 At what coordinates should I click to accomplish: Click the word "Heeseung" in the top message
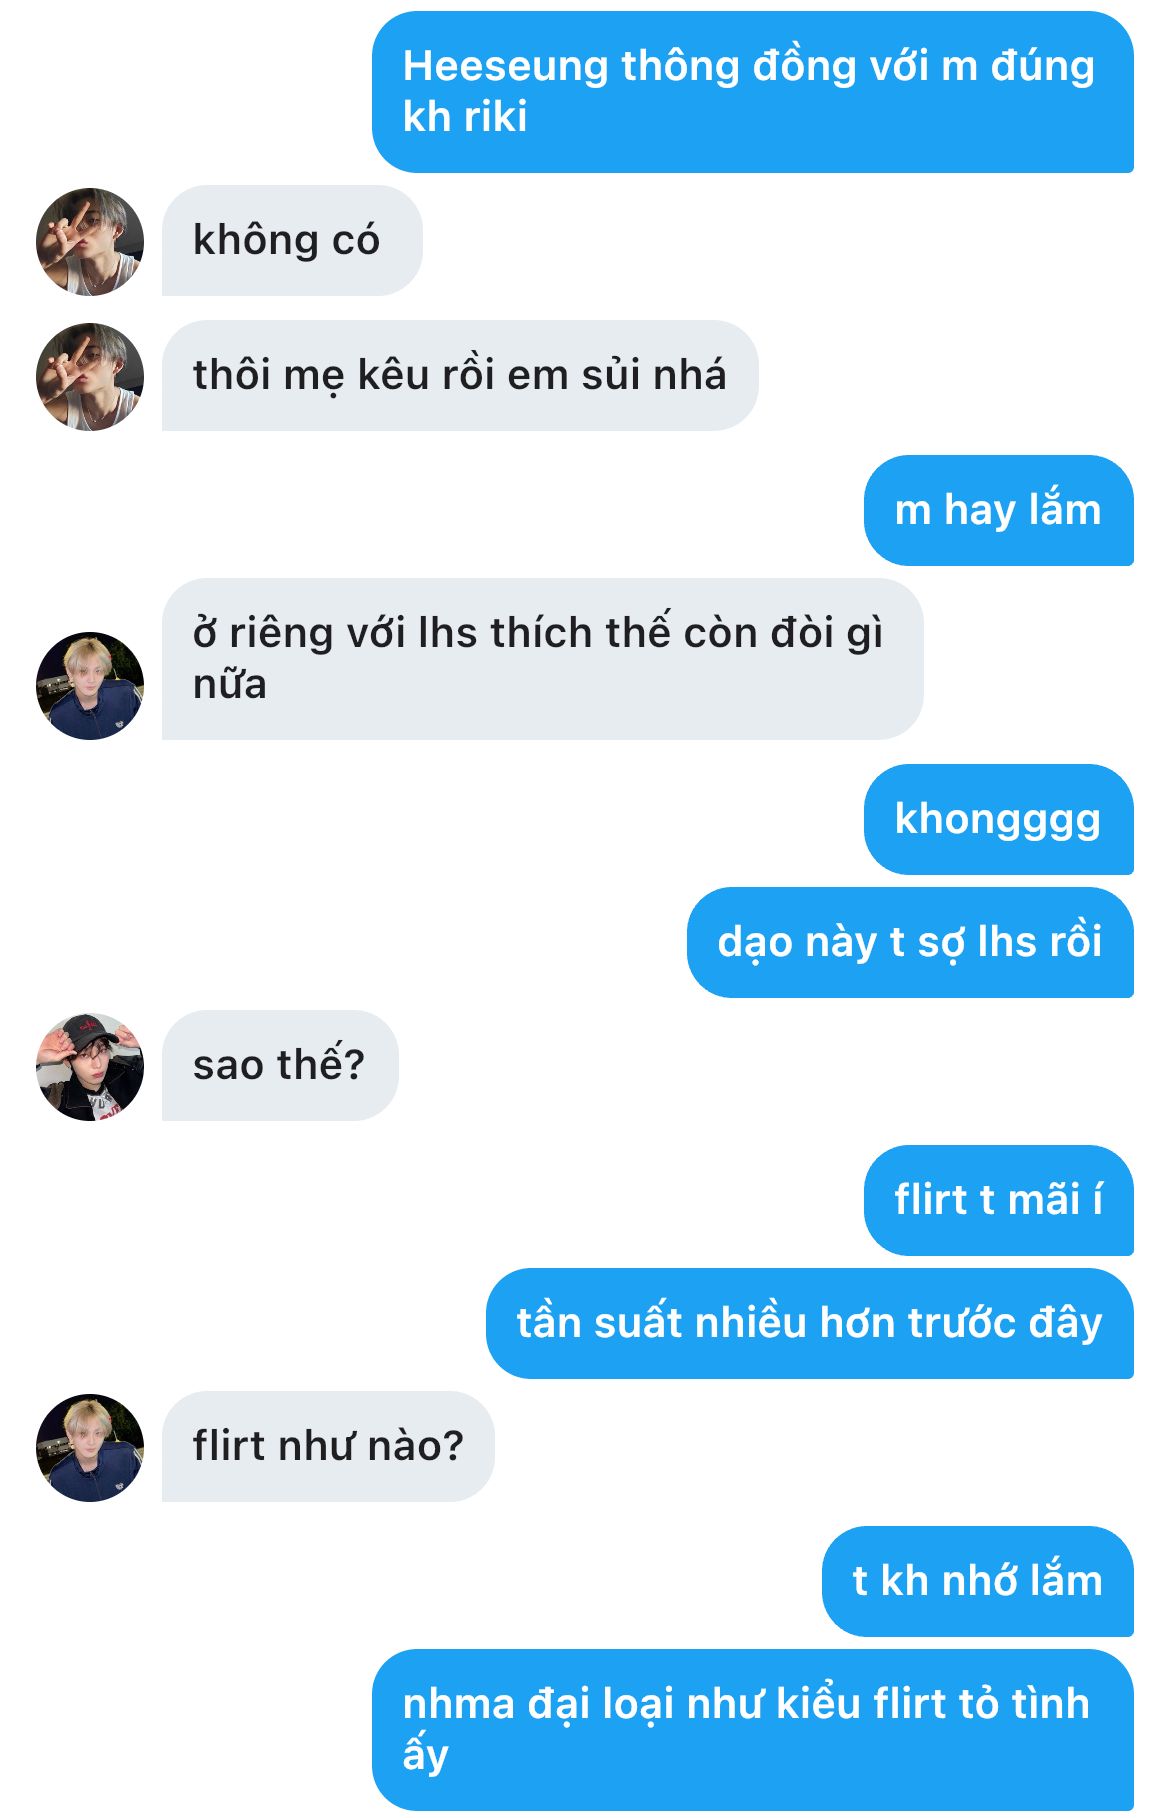(x=506, y=67)
